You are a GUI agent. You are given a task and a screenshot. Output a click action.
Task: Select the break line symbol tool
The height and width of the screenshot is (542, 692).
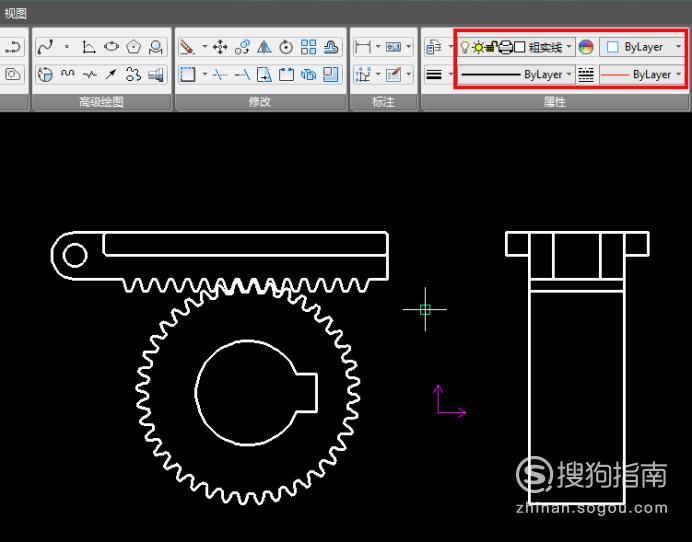pos(90,74)
